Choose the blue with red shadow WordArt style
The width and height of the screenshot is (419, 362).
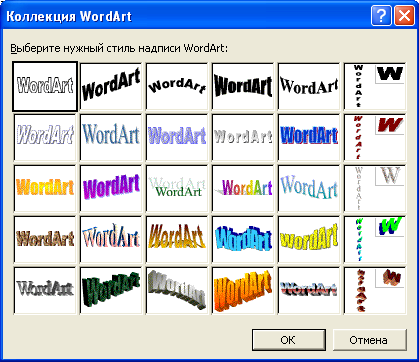coord(309,137)
